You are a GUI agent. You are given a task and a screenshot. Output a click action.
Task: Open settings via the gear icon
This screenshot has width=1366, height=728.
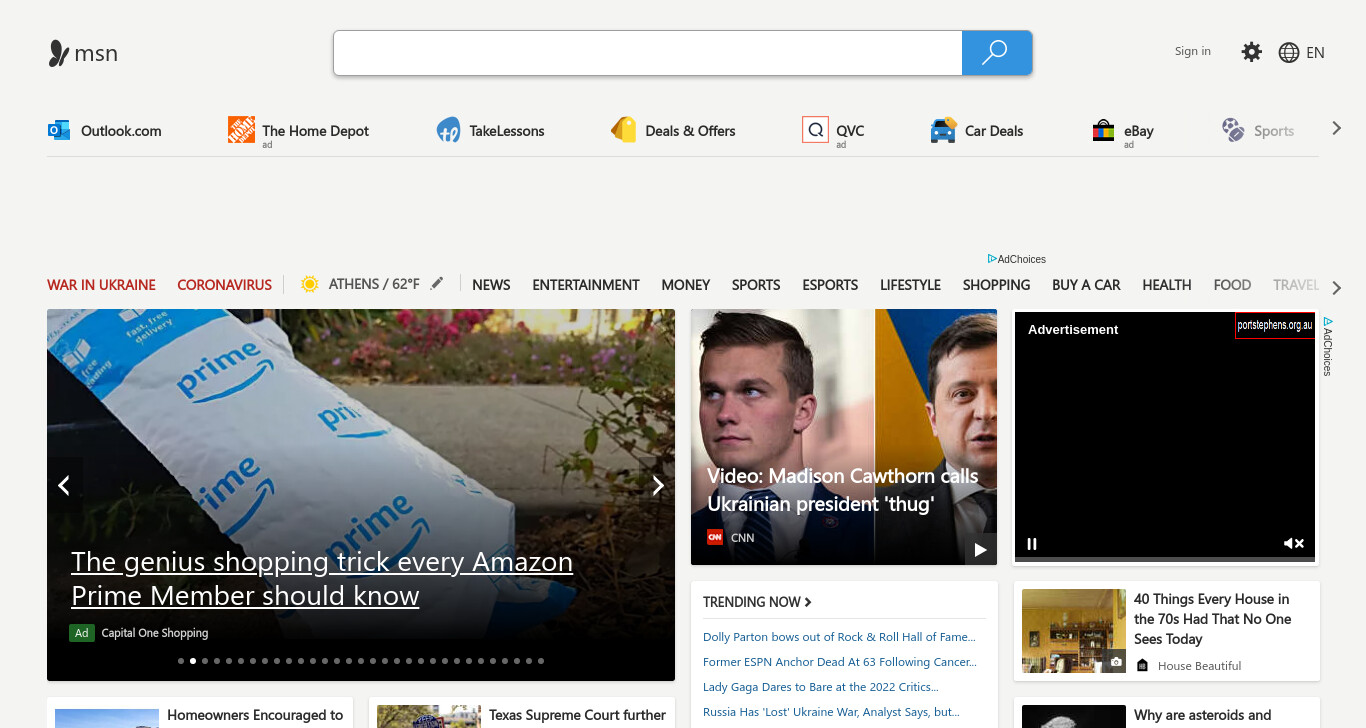pyautogui.click(x=1251, y=52)
